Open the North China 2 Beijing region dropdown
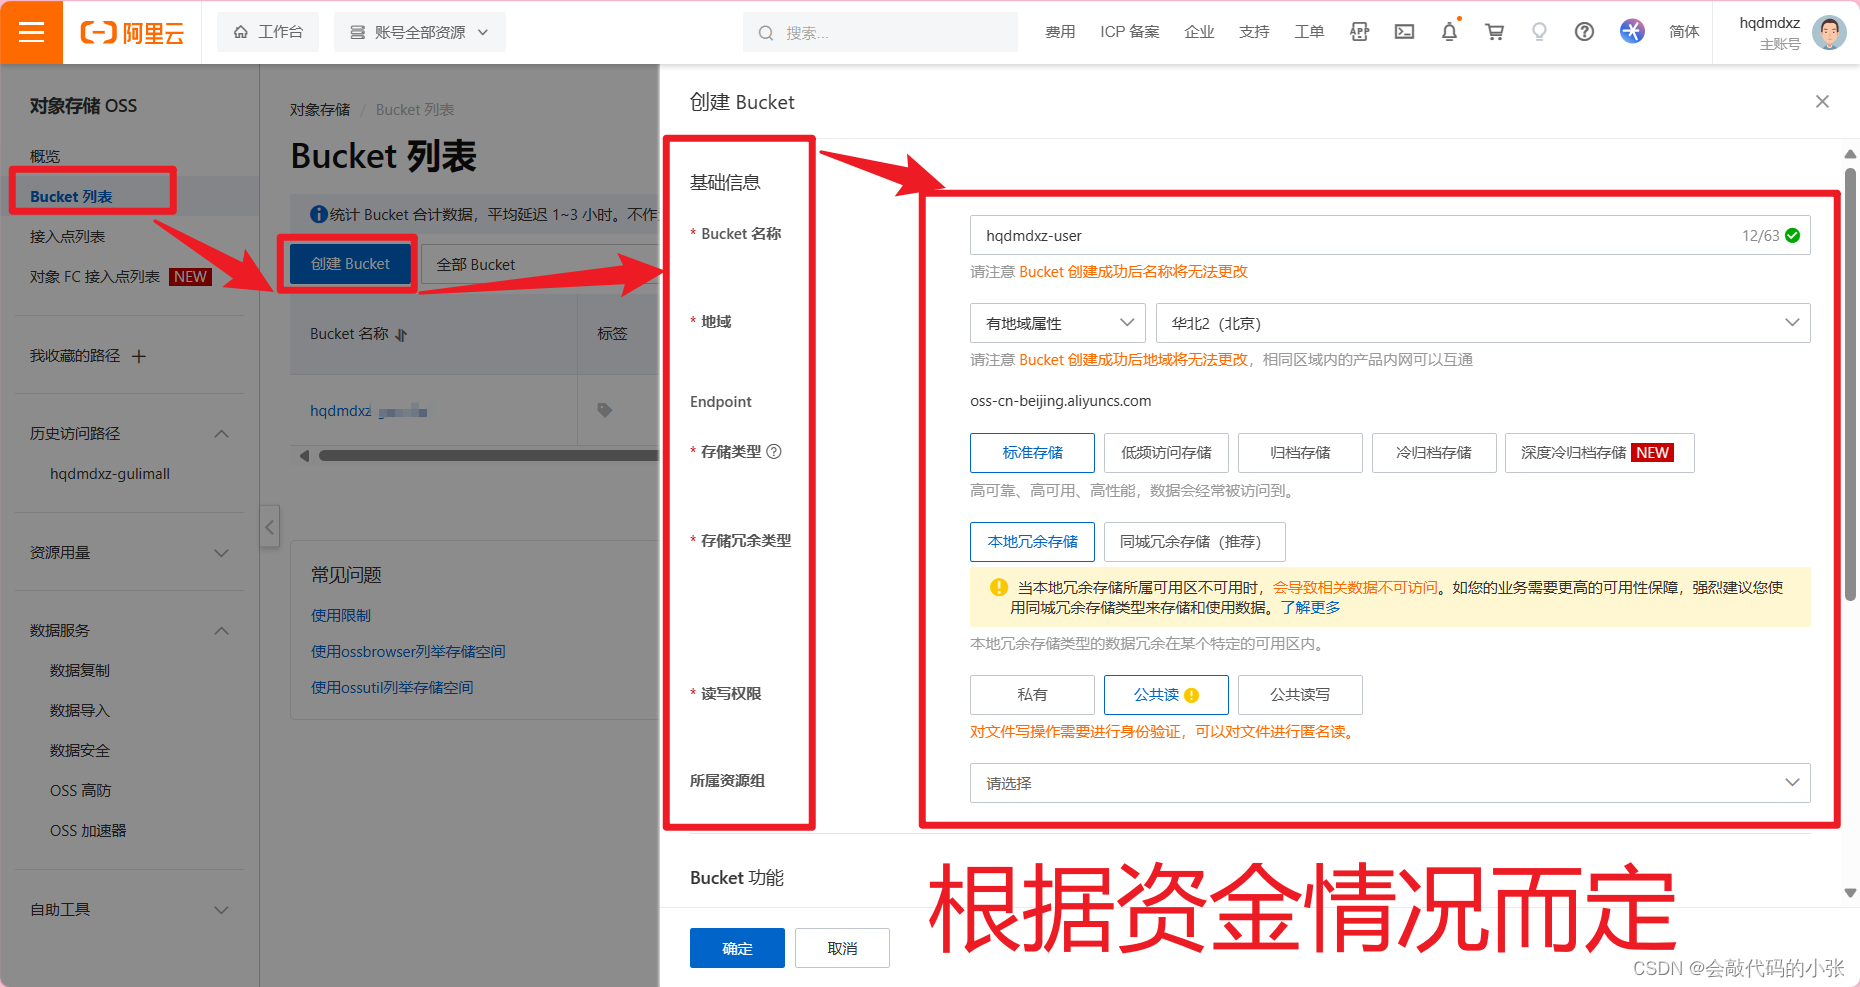Screen dimensions: 1860x987 (x=1483, y=323)
